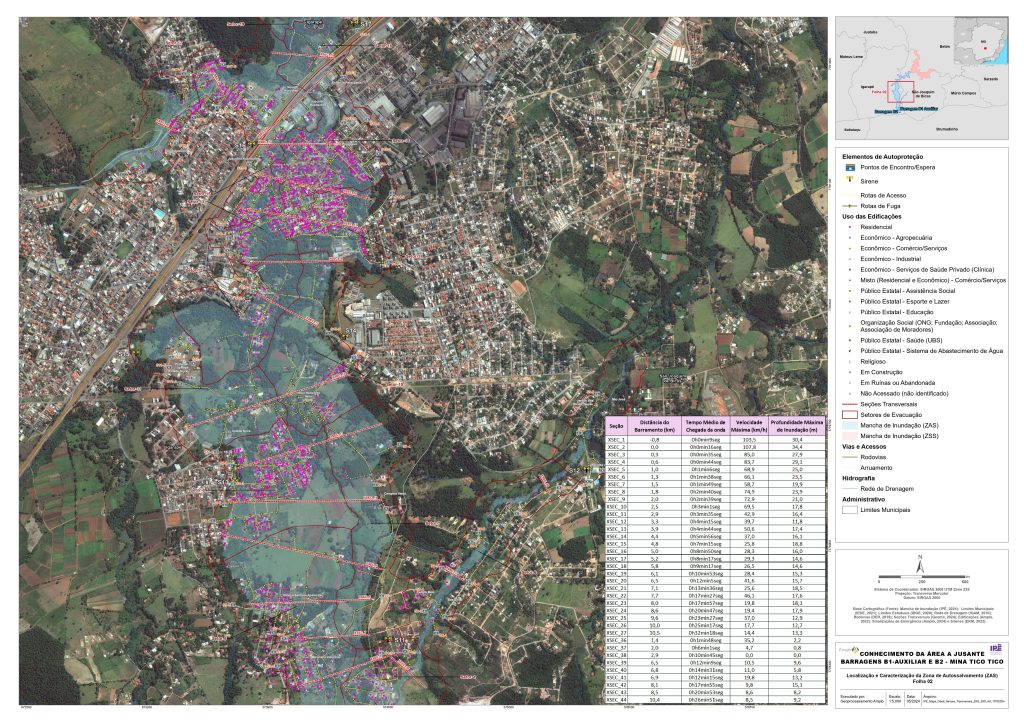Image resolution: width=1024 pixels, height=724 pixels.
Task: Click the Seções Transversais red line symbol
Action: [850, 405]
